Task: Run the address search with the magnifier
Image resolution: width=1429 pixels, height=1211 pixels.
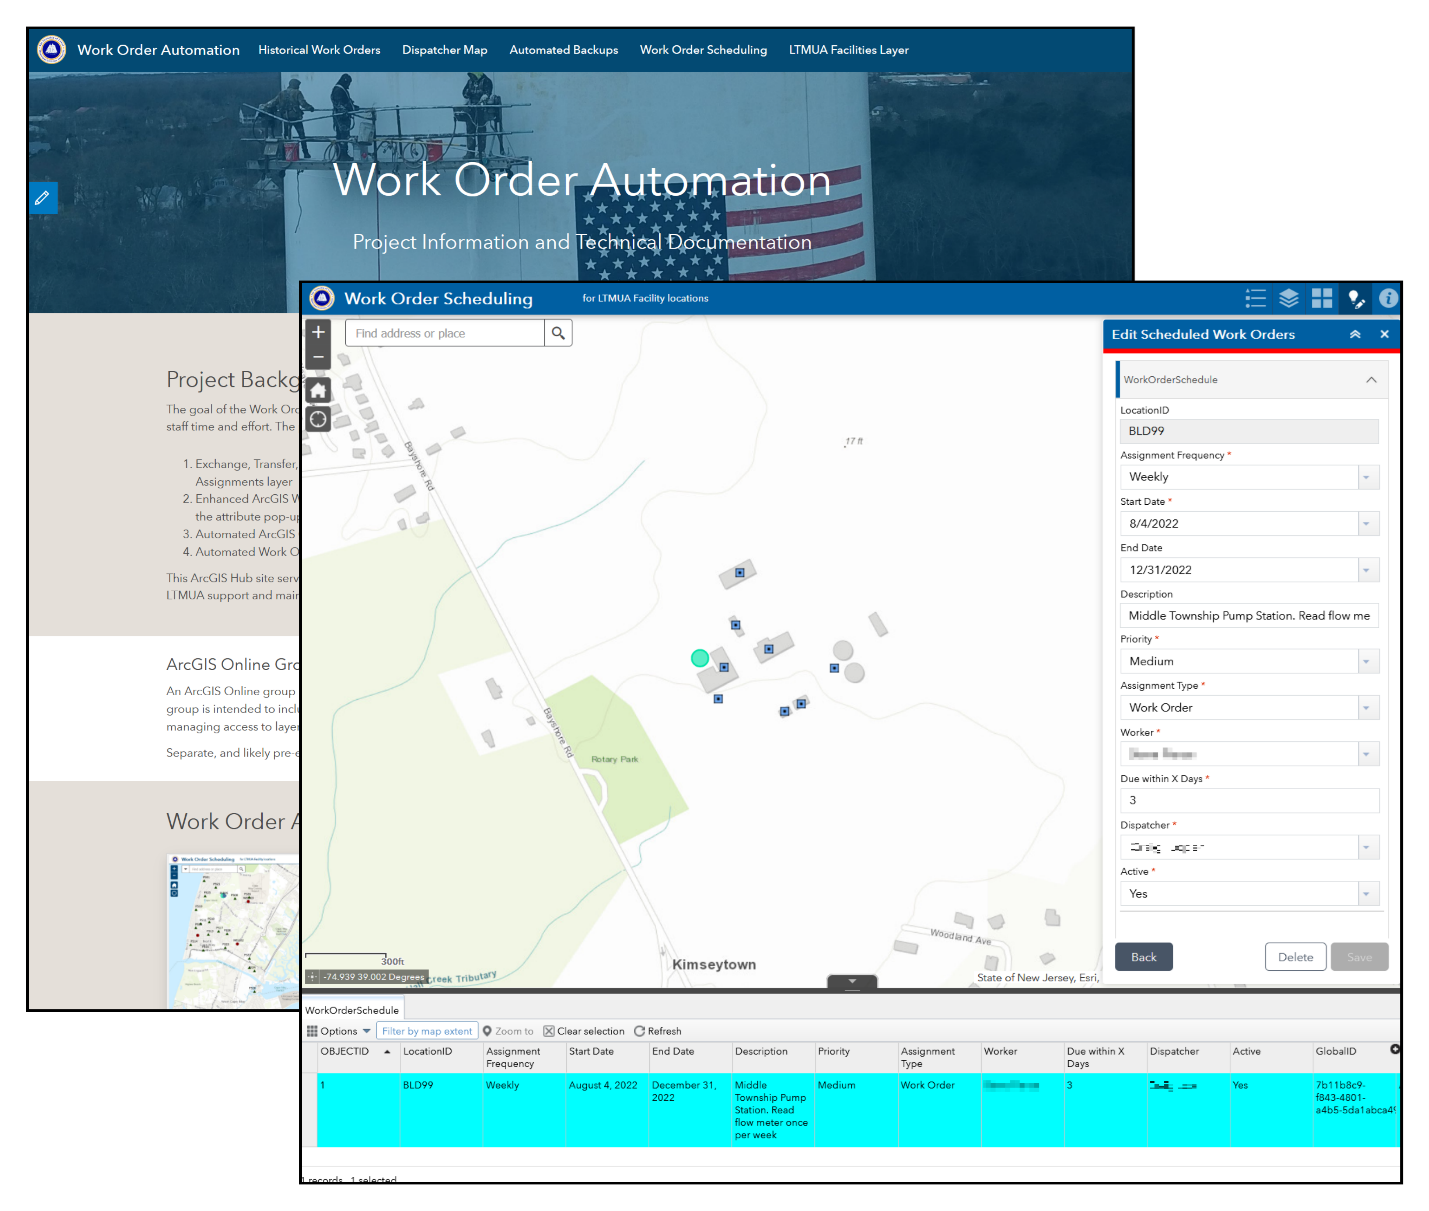Action: tap(557, 332)
